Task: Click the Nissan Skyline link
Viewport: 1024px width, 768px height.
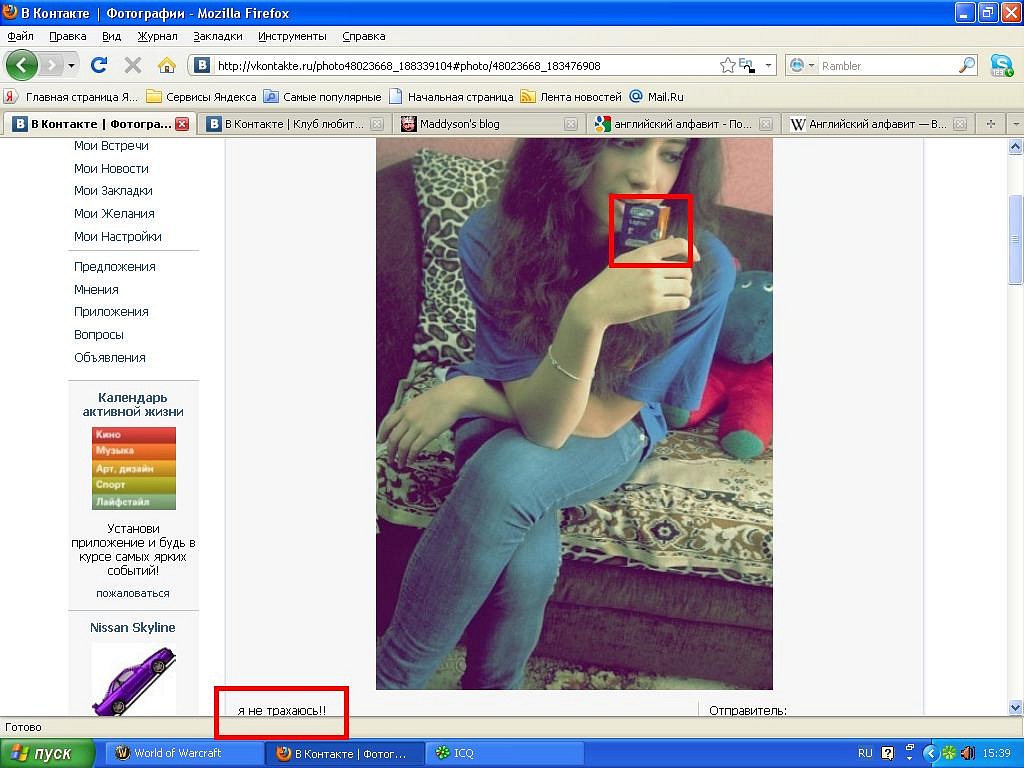Action: tap(132, 628)
